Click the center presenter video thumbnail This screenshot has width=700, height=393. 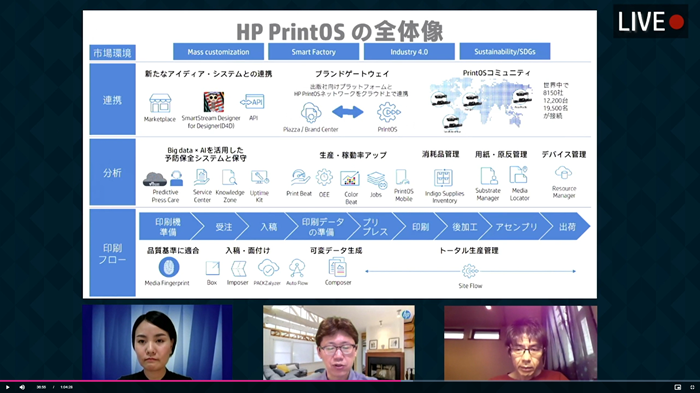point(339,343)
